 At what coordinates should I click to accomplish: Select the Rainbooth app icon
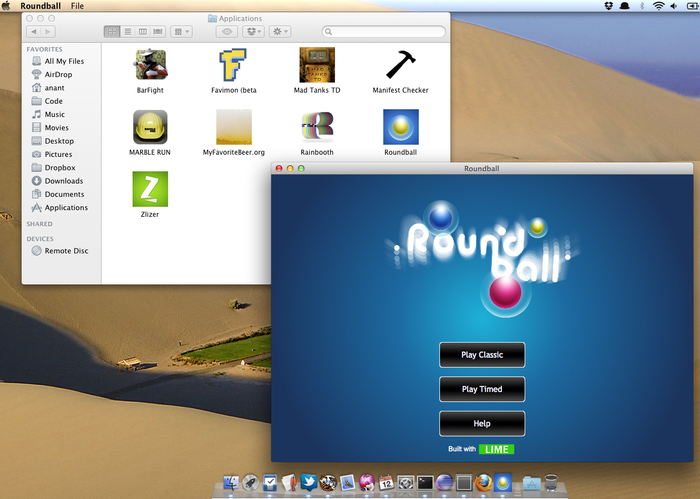317,127
